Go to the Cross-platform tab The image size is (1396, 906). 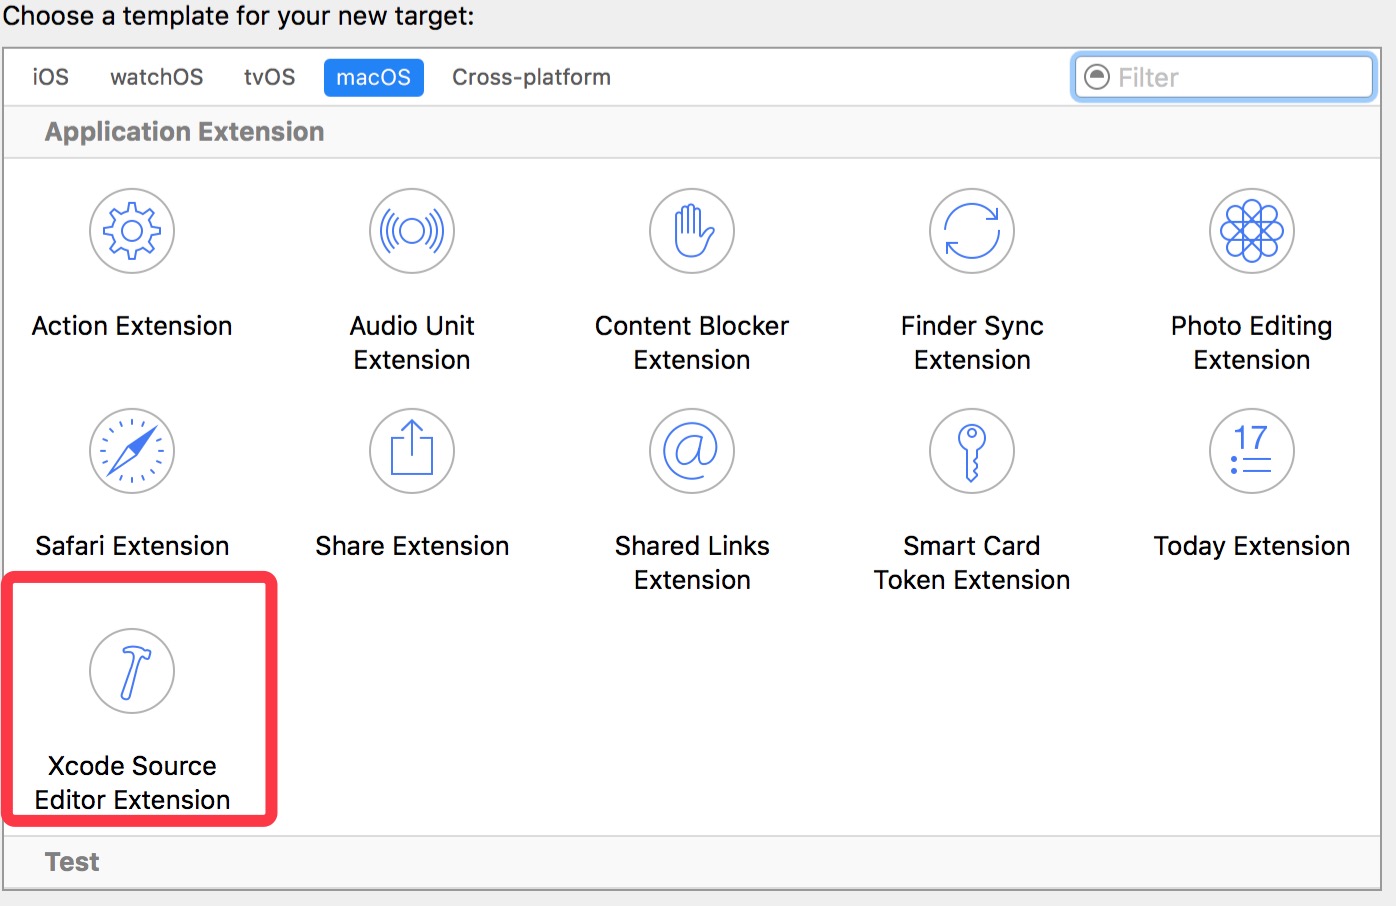pos(531,77)
